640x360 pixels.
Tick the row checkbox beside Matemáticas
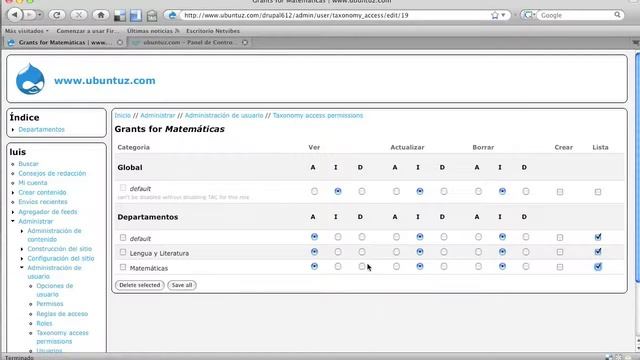(123, 267)
